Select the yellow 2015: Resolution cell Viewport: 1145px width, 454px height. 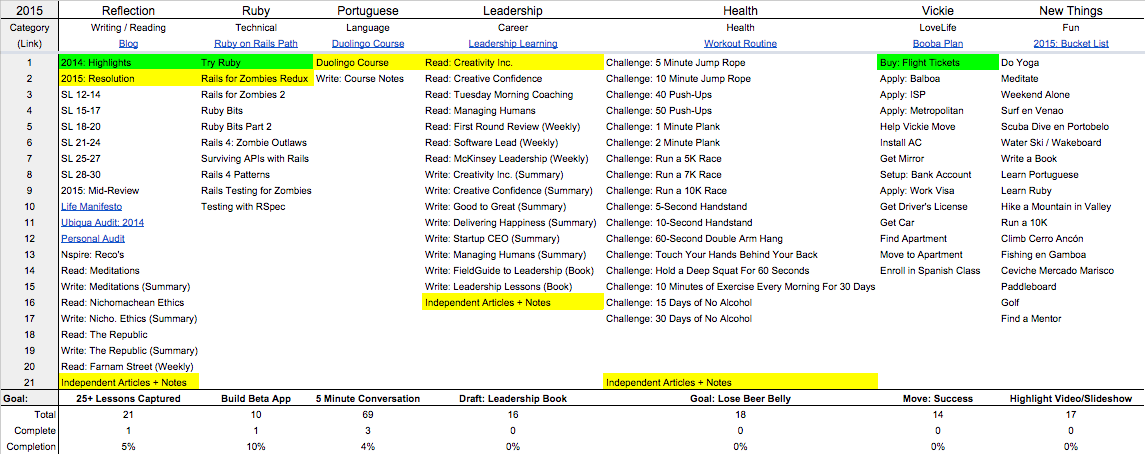pos(128,78)
